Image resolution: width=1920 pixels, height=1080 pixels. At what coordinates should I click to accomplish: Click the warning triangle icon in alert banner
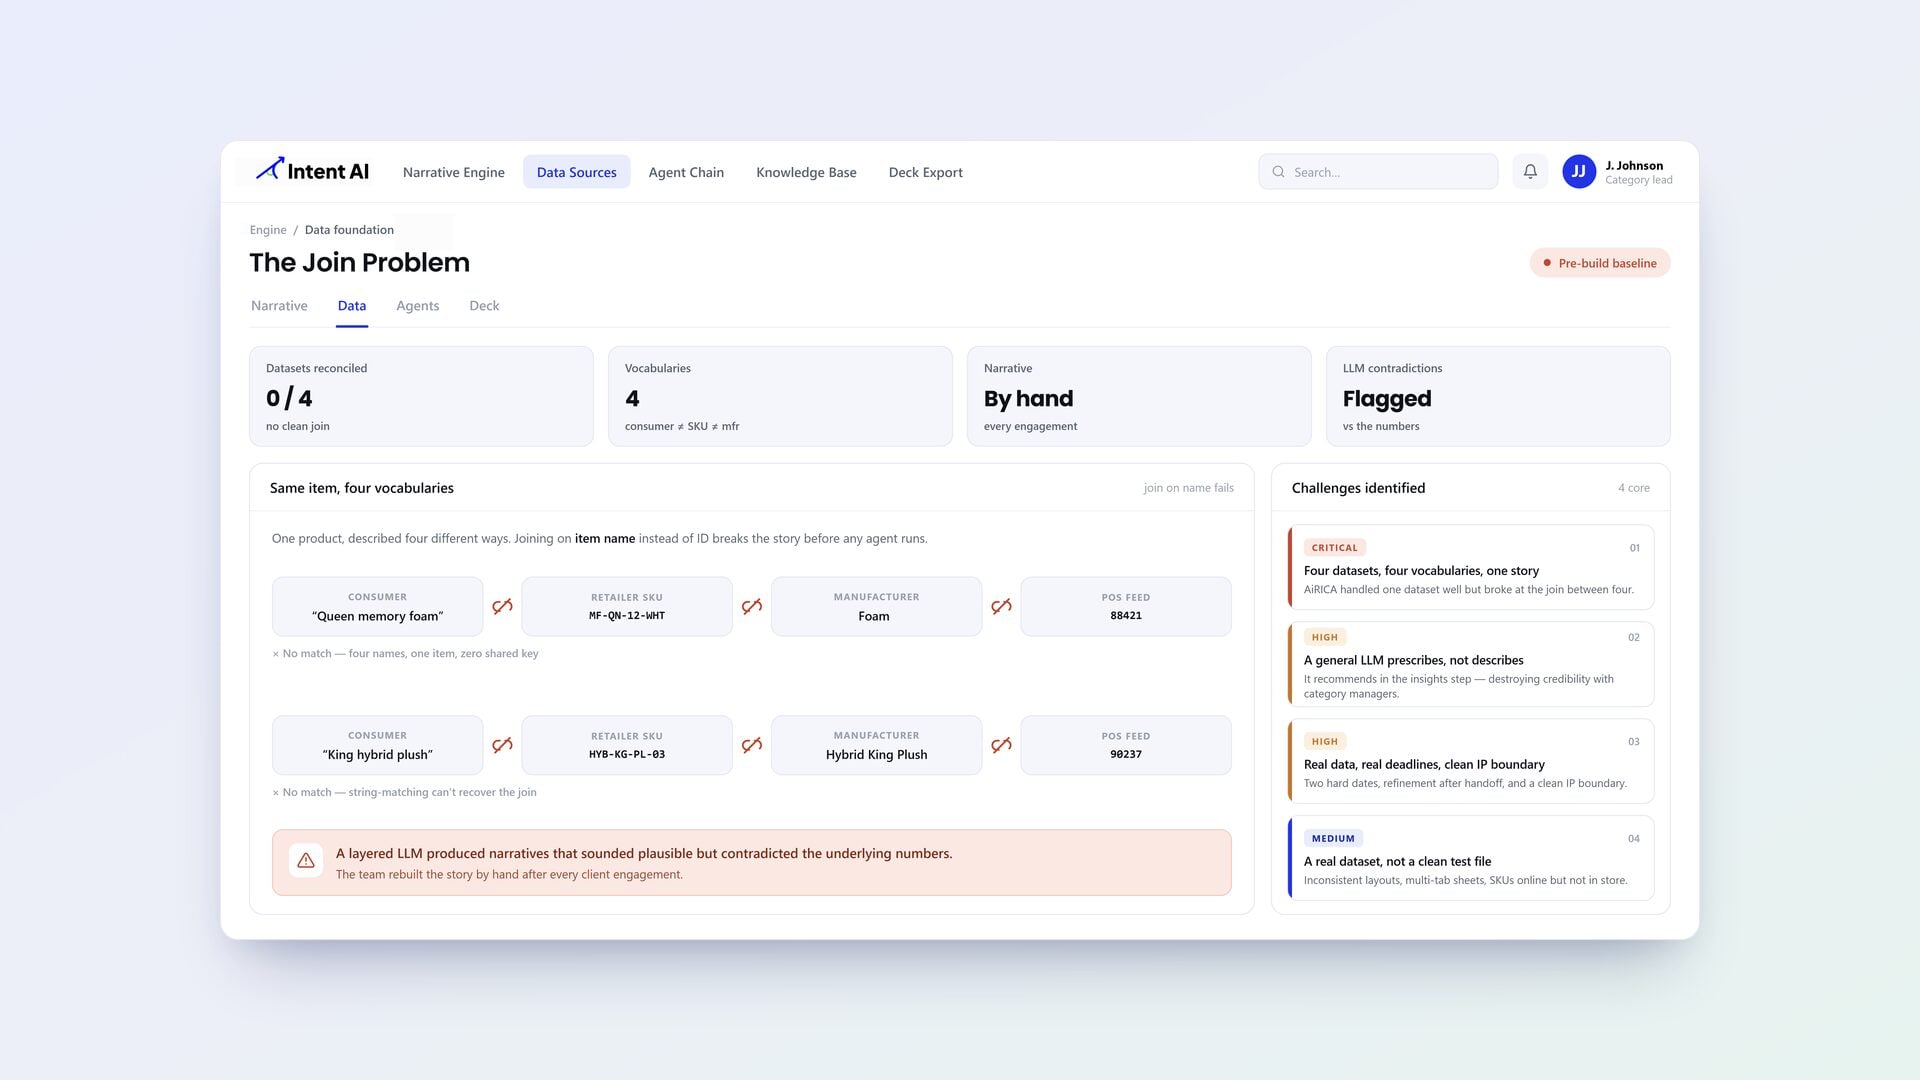click(306, 861)
